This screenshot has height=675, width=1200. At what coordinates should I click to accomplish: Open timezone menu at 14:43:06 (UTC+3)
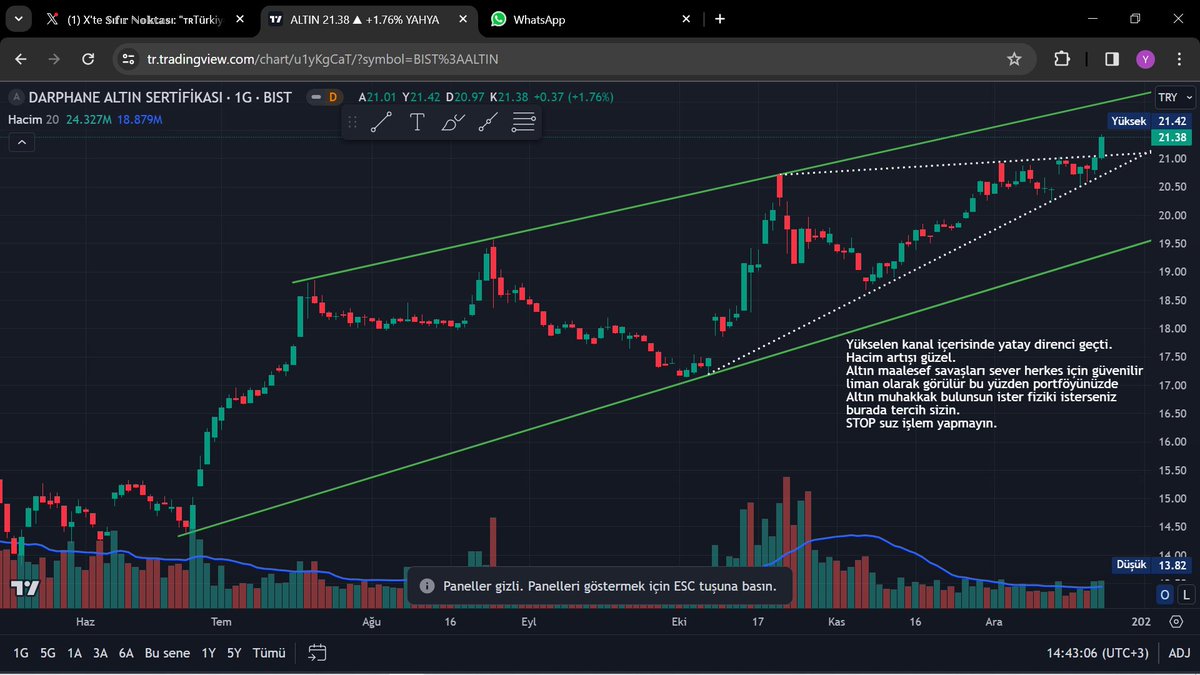coord(1098,653)
